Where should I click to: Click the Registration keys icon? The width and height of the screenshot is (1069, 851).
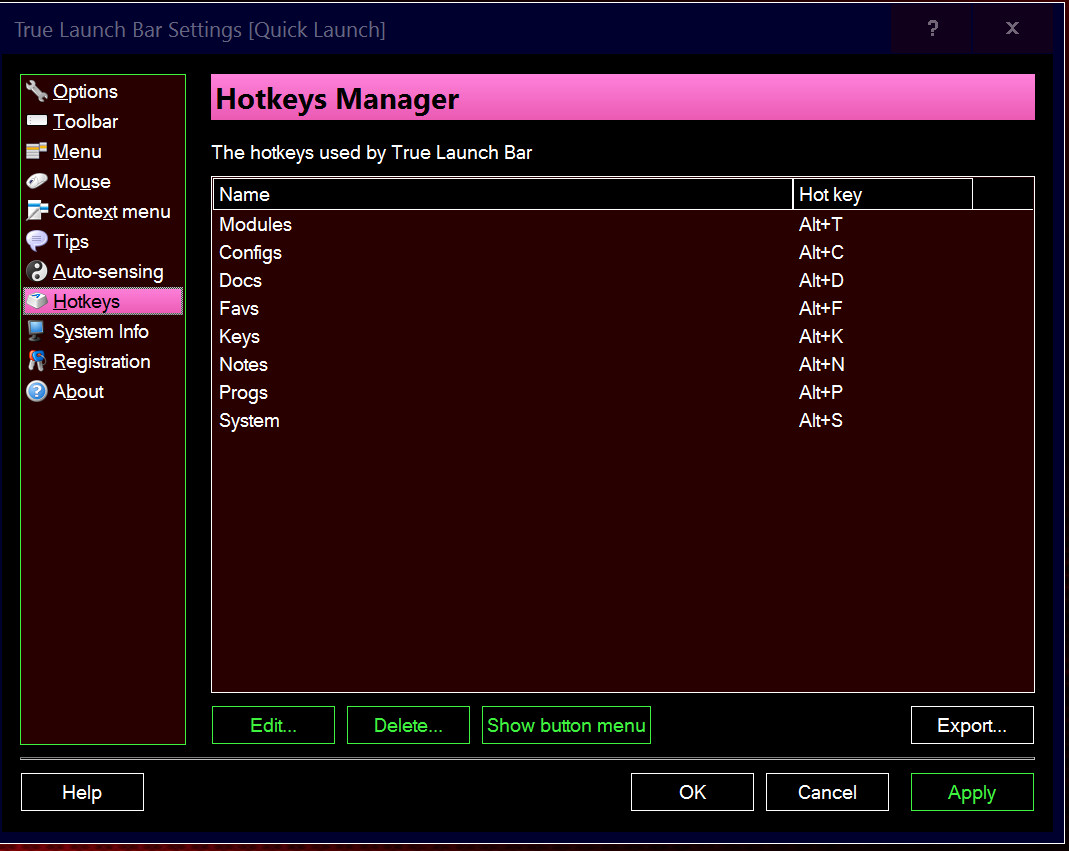(x=37, y=362)
